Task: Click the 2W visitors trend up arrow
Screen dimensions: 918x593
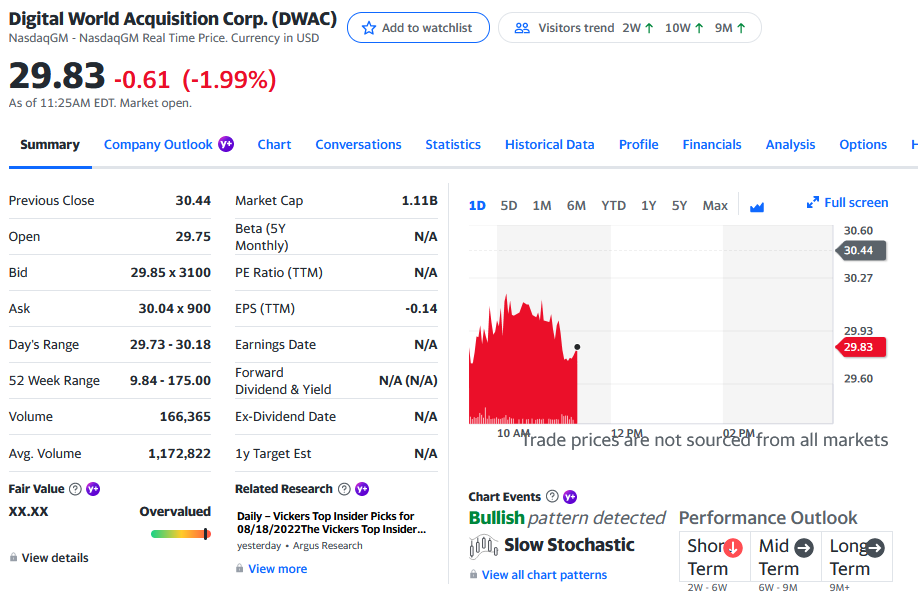Action: click(x=649, y=28)
